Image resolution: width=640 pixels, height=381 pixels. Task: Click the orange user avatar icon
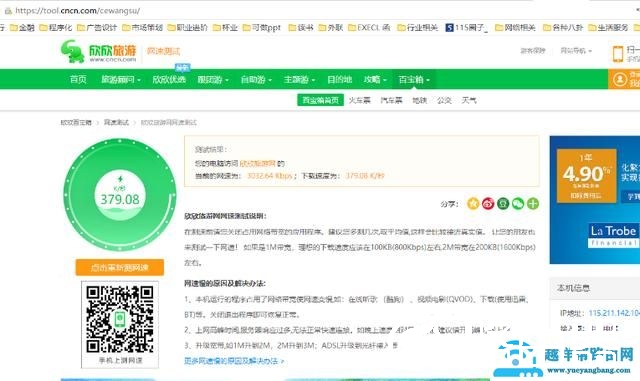(620, 79)
